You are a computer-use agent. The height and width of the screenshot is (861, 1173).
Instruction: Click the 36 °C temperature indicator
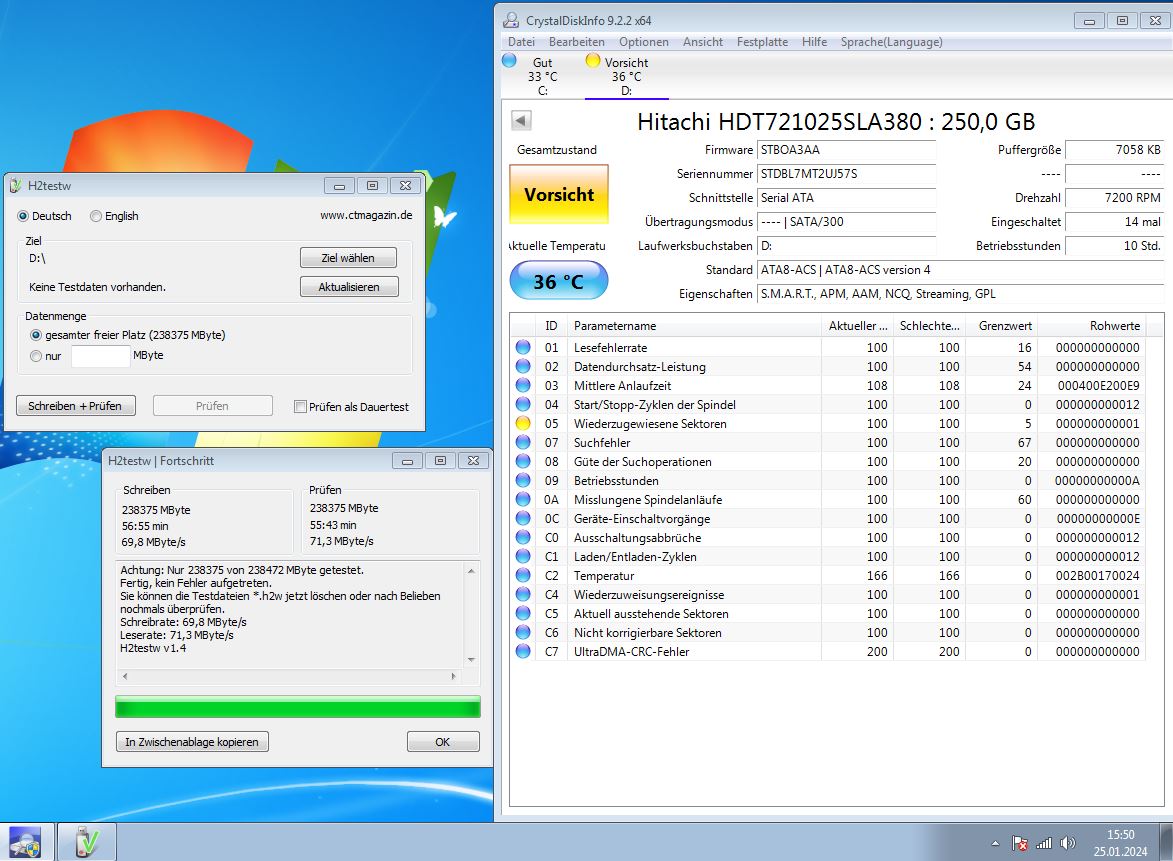click(558, 281)
